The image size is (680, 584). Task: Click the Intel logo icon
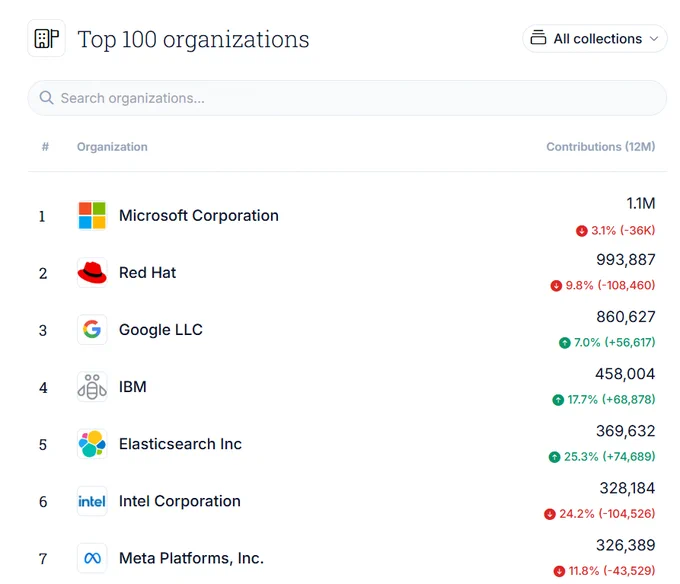[92, 501]
